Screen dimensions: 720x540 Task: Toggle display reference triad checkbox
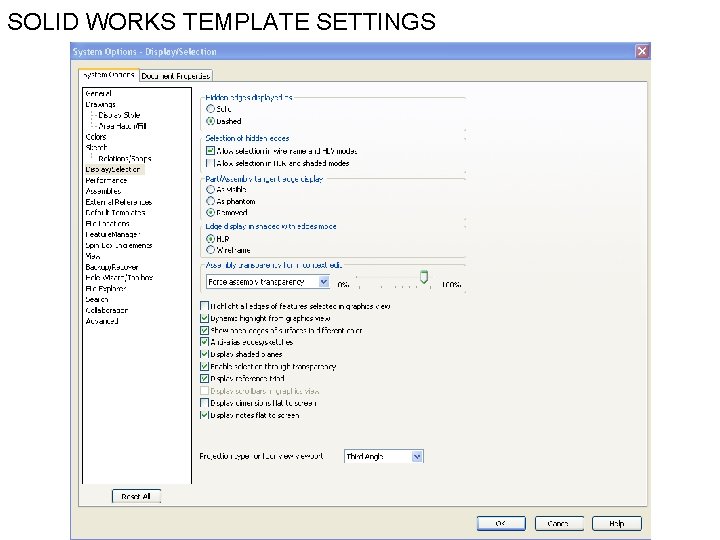pyautogui.click(x=205, y=378)
